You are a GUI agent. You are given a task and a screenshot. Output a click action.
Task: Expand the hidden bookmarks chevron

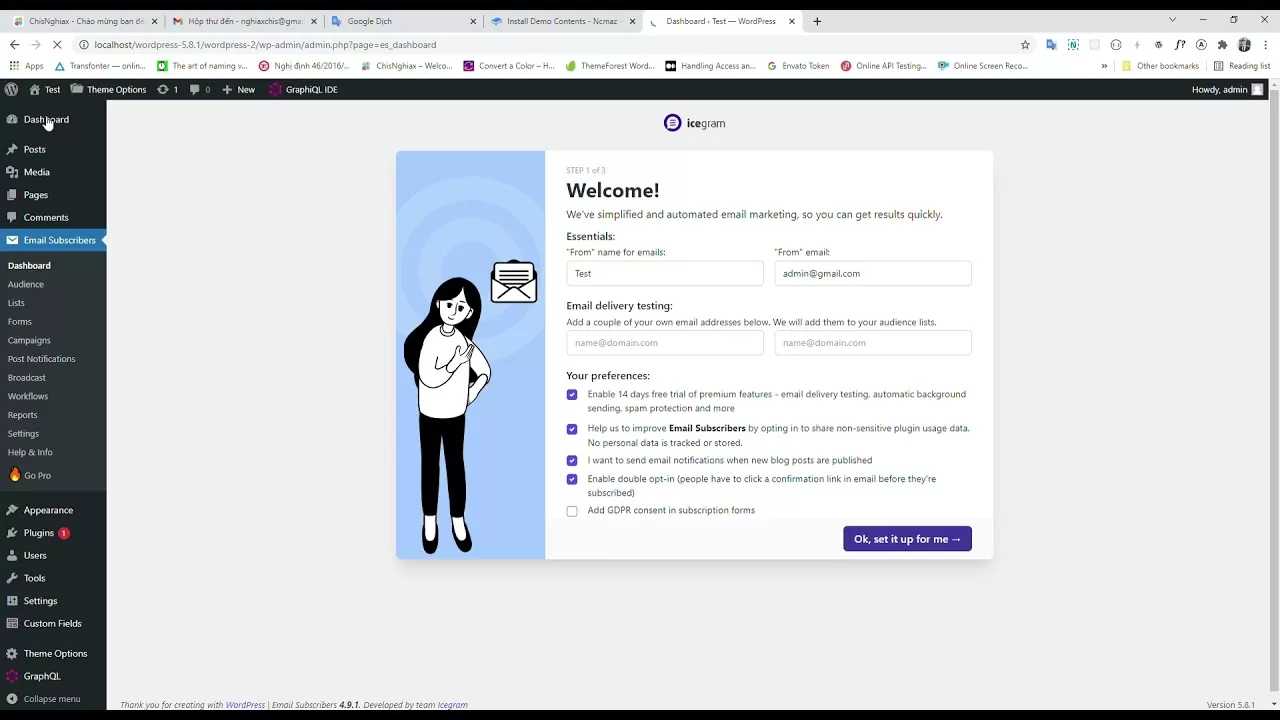pyautogui.click(x=1104, y=66)
